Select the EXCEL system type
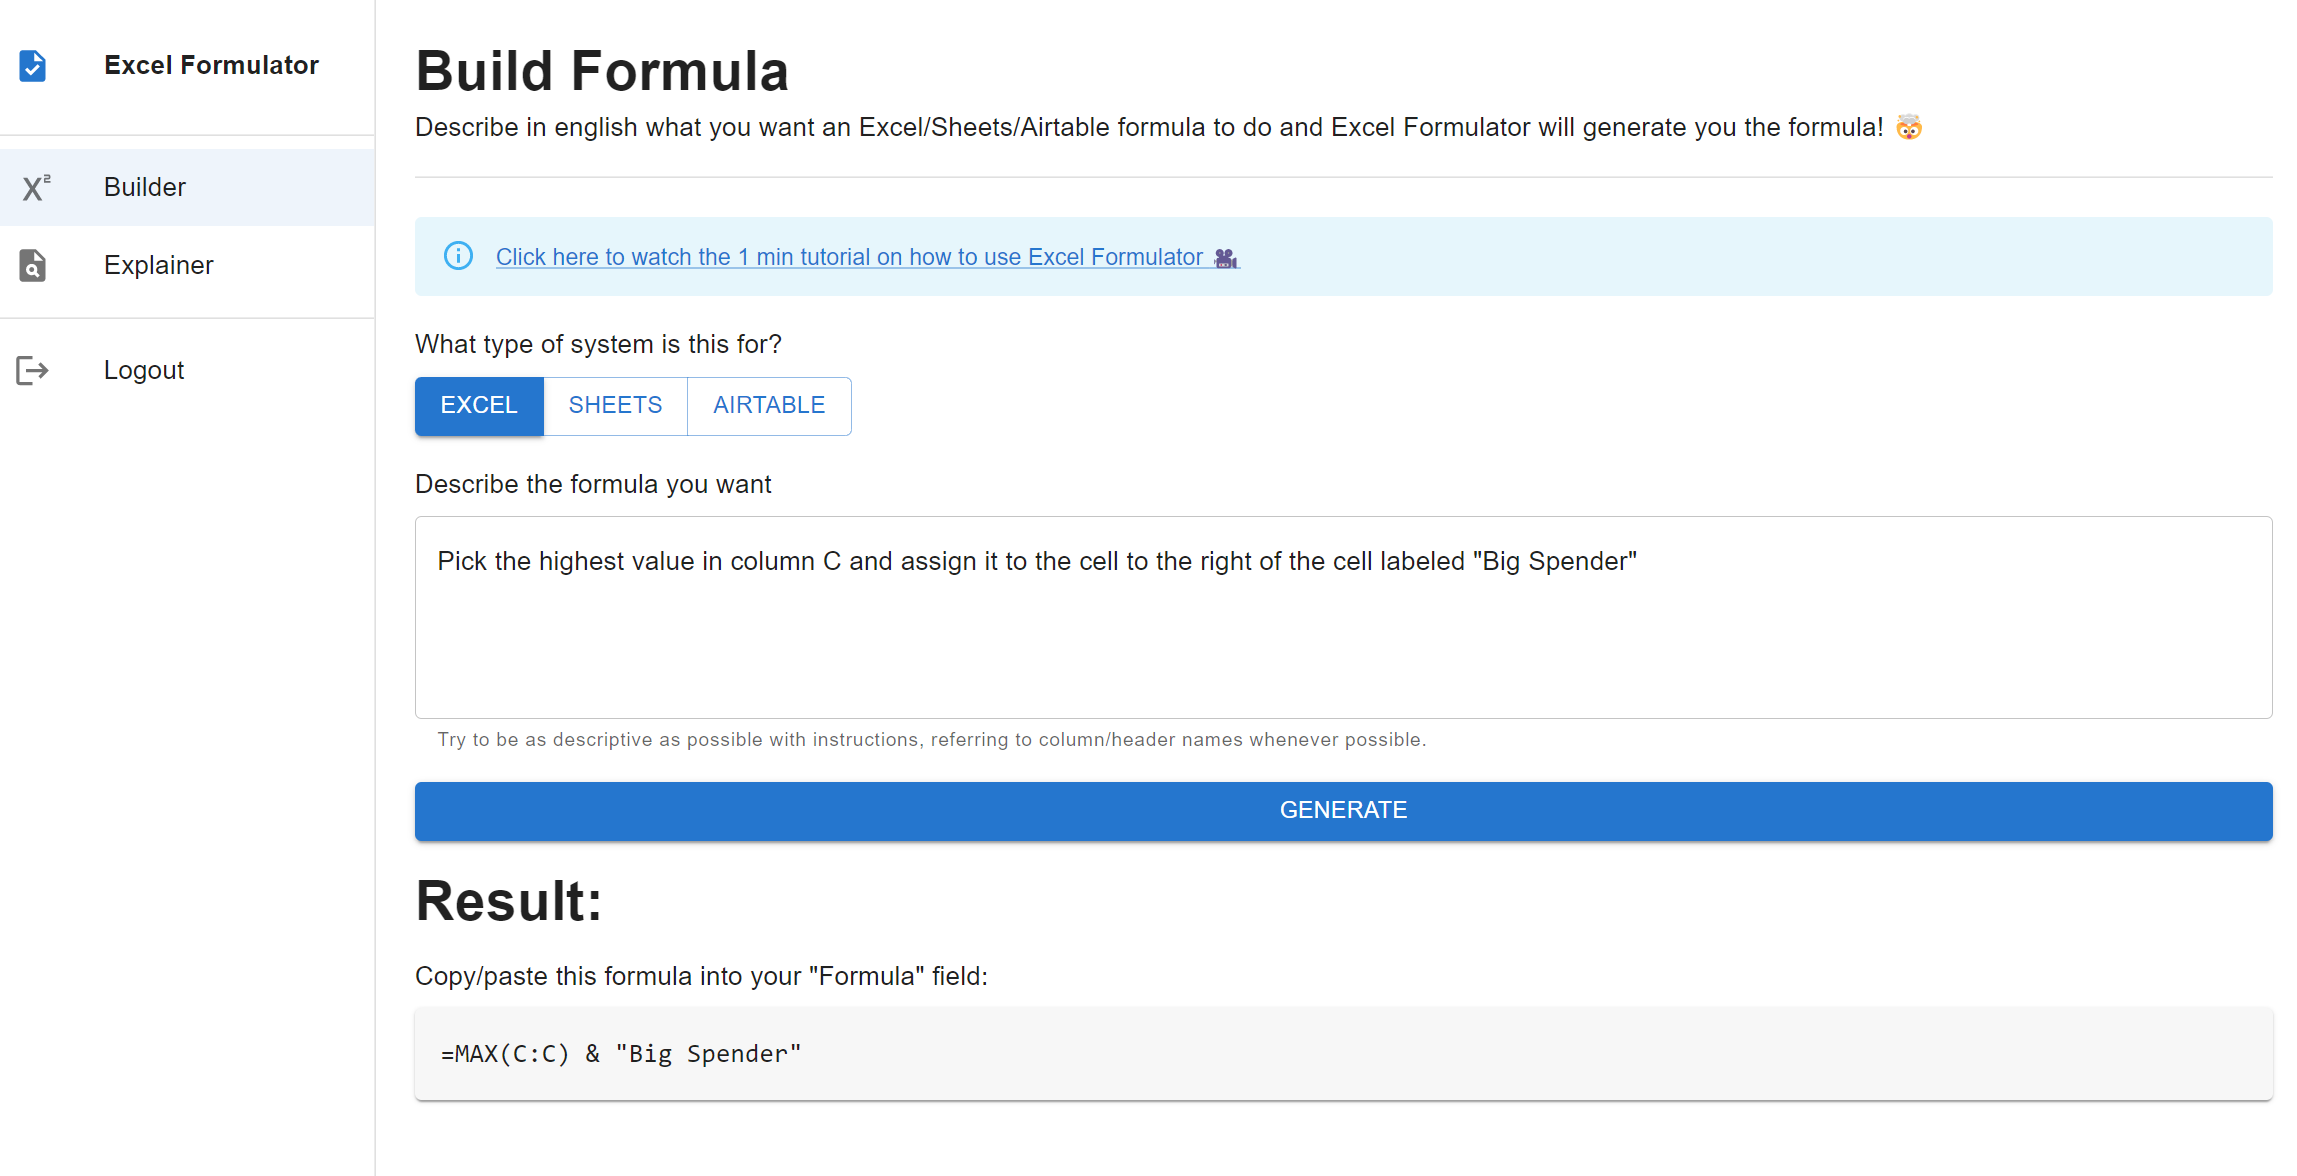 479,406
